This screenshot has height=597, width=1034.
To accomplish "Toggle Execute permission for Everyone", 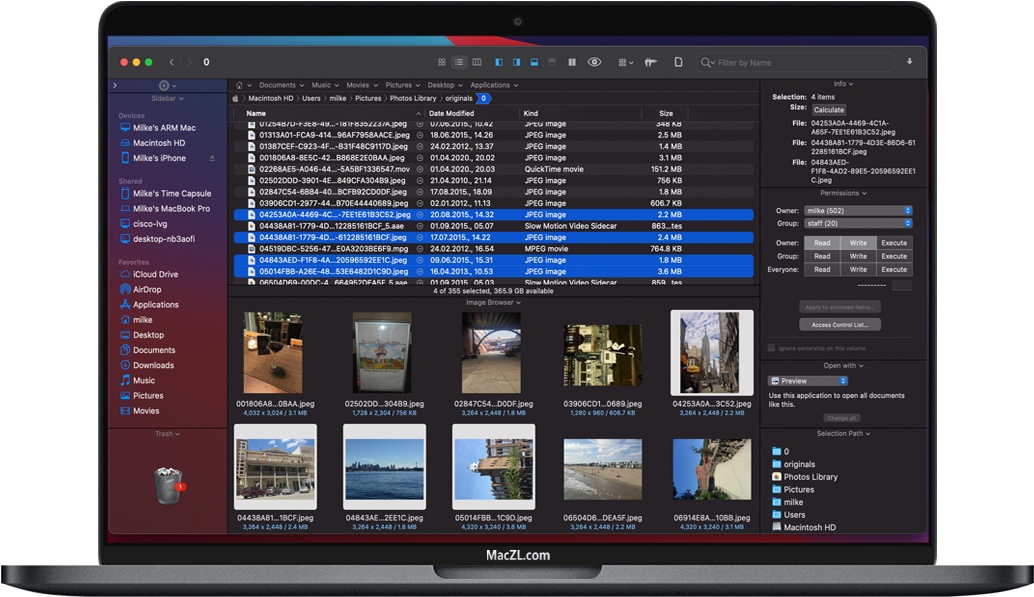I will (894, 269).
